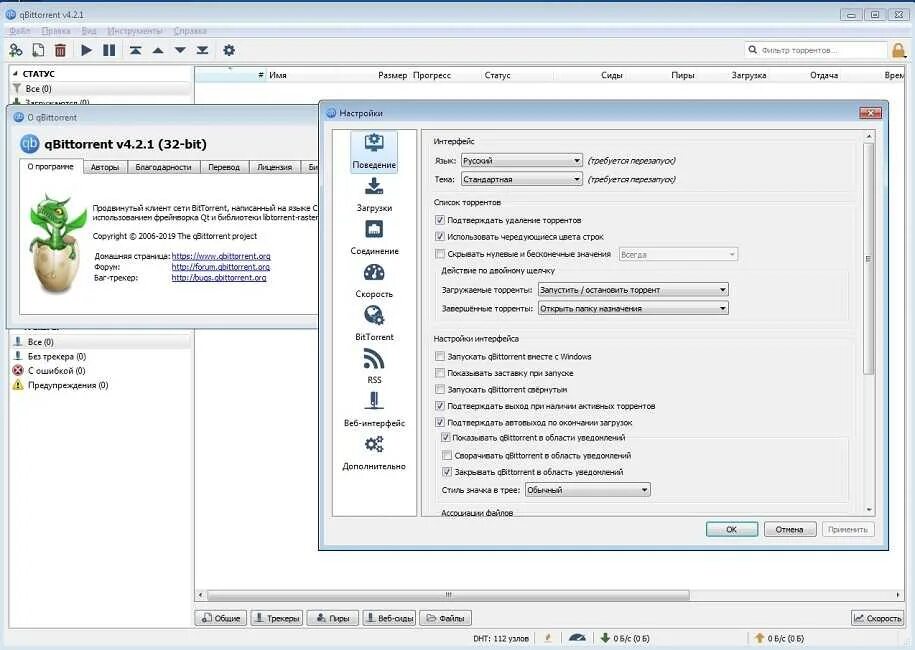Open the Загружаемые торренты action dropdown

coord(633,289)
